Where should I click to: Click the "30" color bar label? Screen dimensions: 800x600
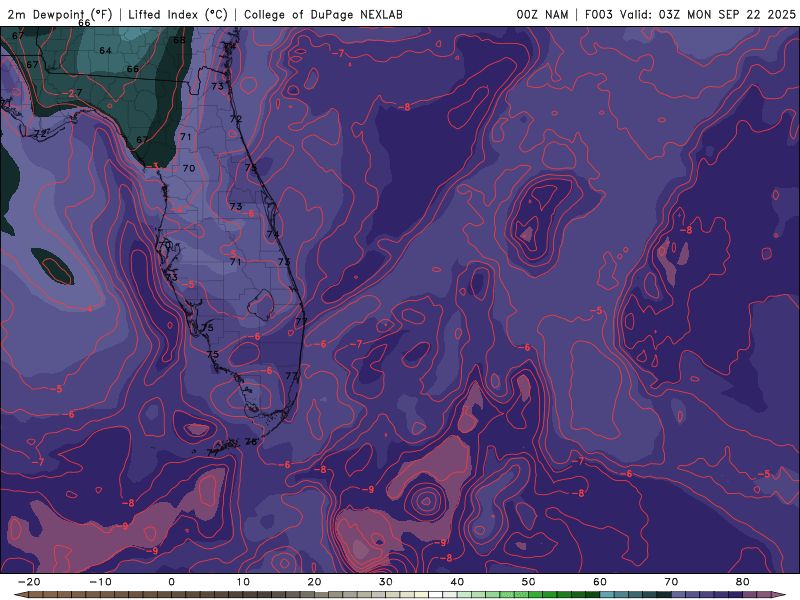[x=386, y=582]
